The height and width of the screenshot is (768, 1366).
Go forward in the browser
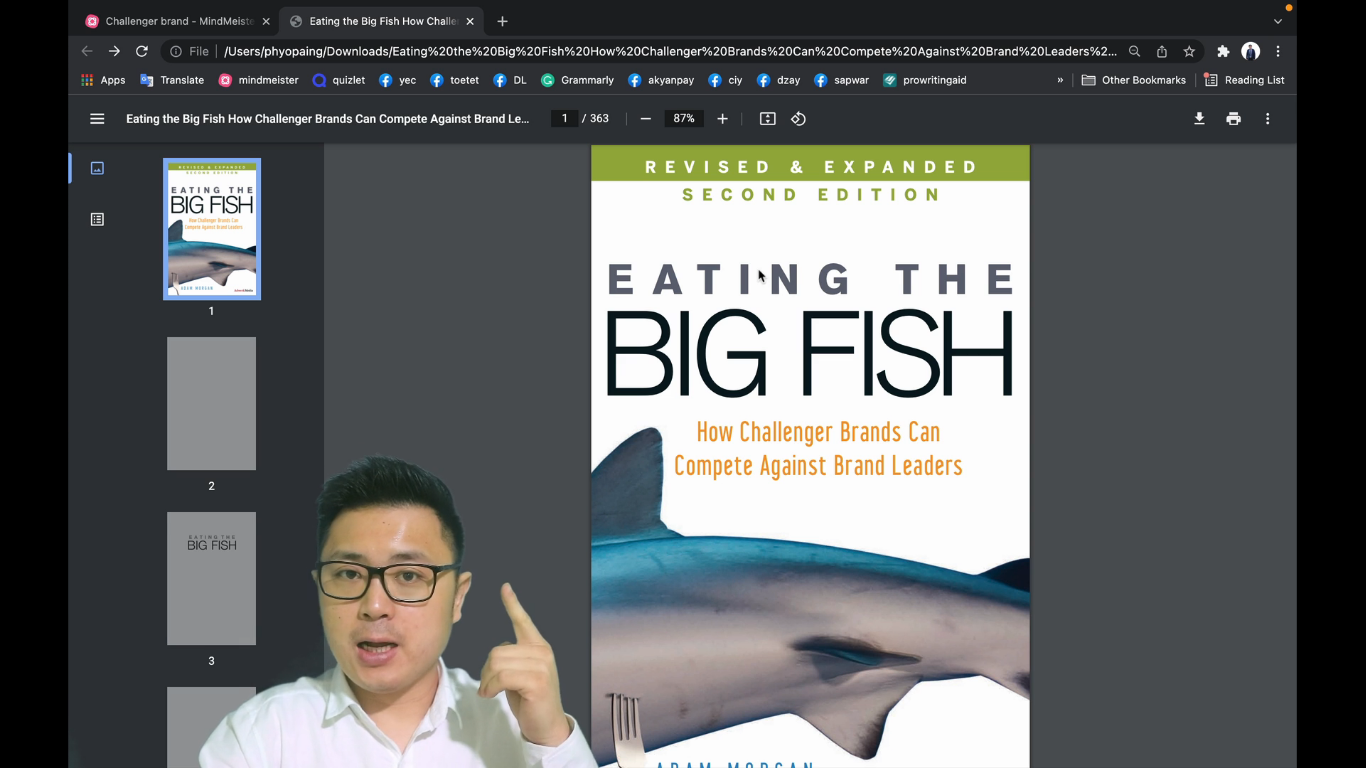click(x=114, y=51)
